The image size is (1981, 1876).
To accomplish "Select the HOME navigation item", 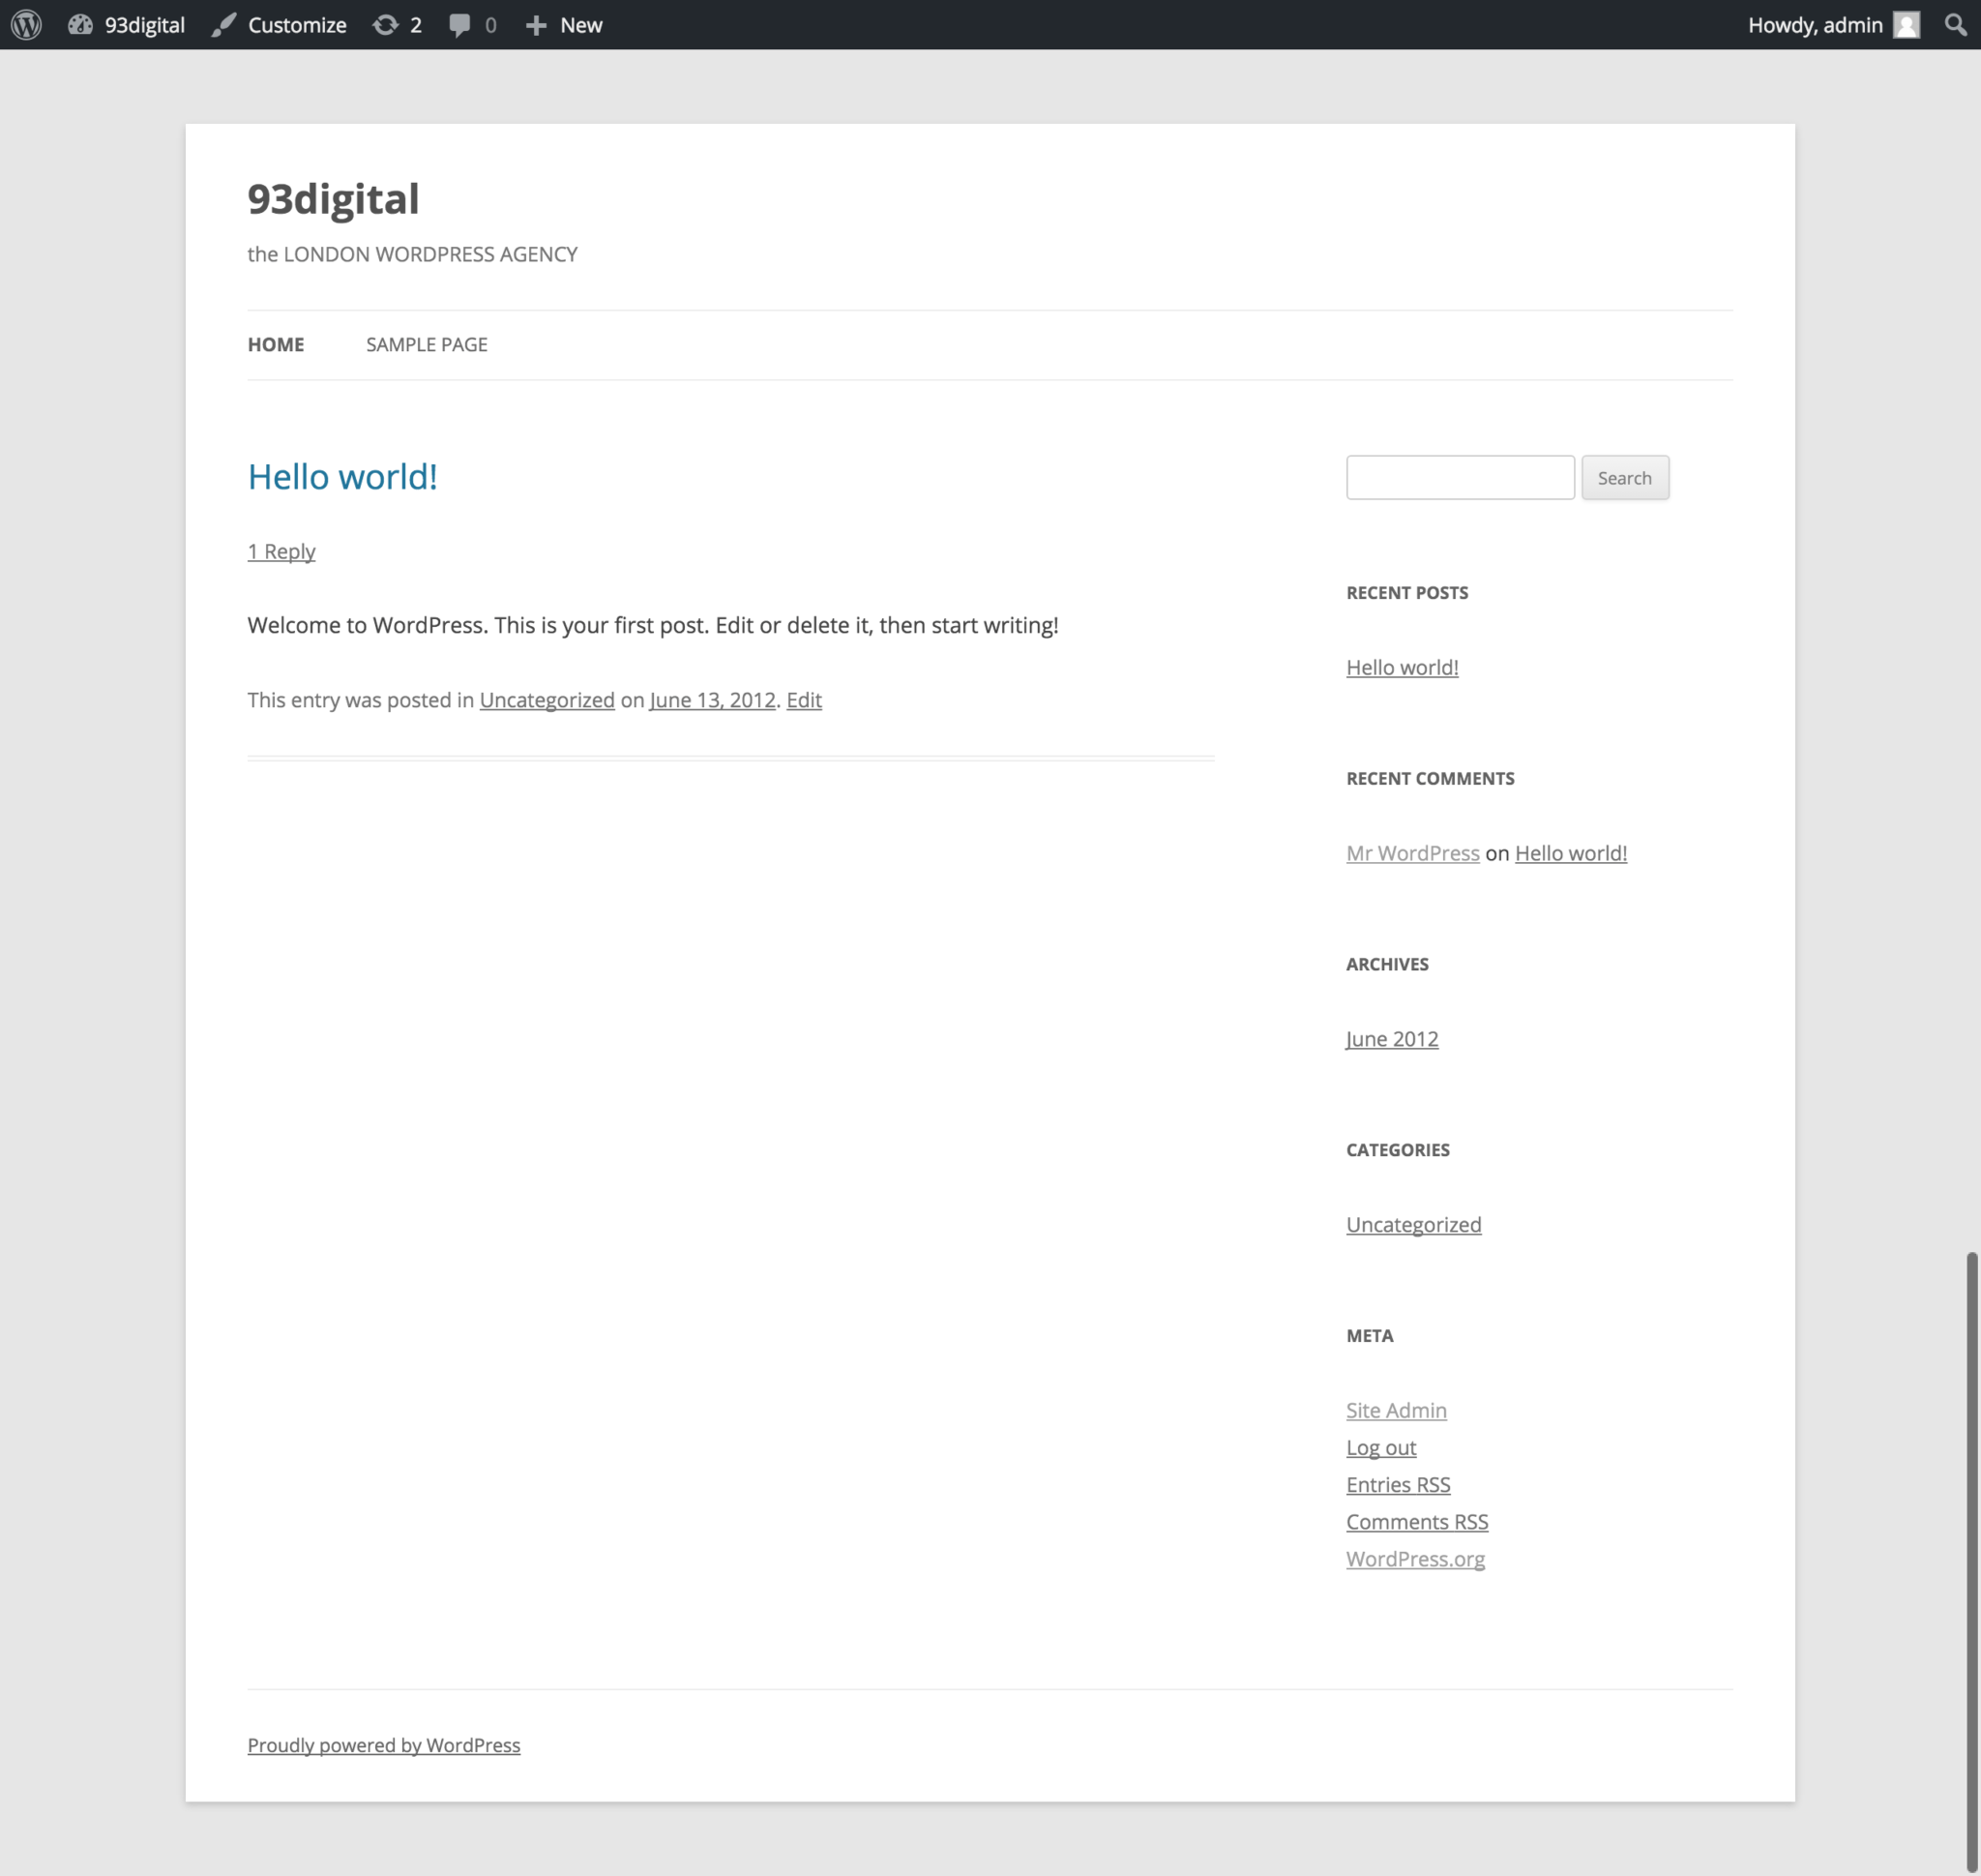I will coord(276,344).
